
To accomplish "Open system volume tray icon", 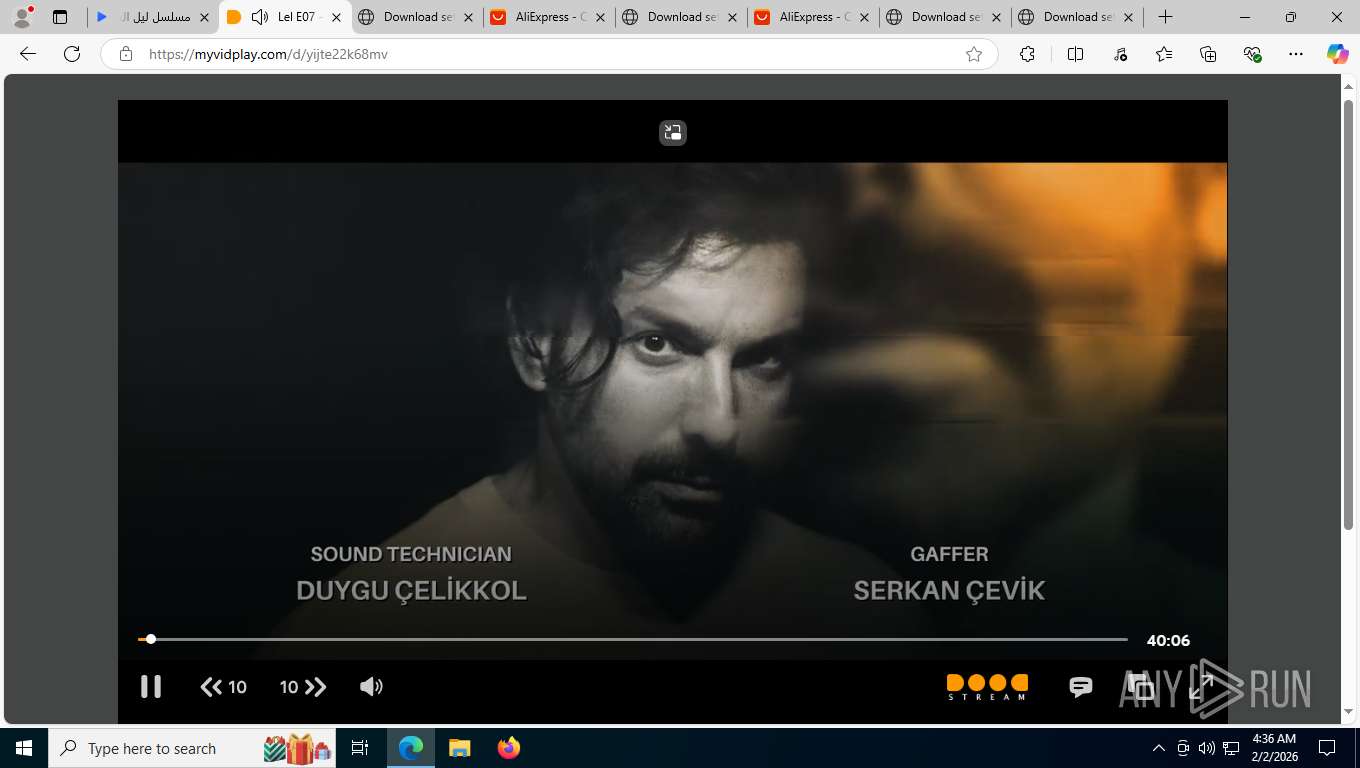I will [x=1207, y=748].
